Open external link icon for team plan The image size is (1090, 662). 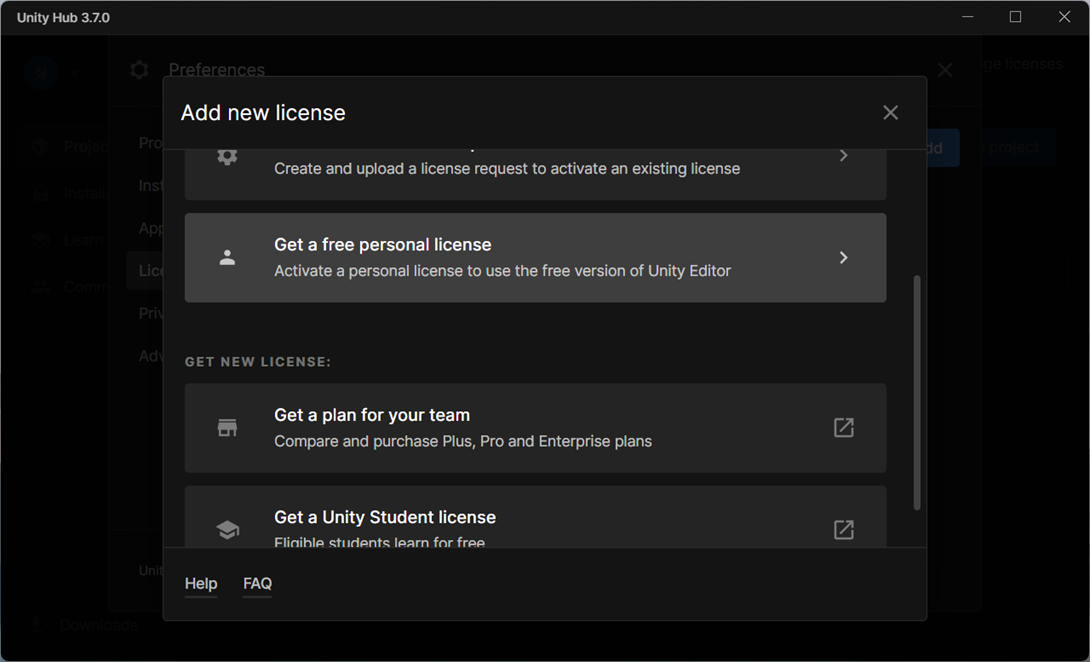click(x=843, y=428)
